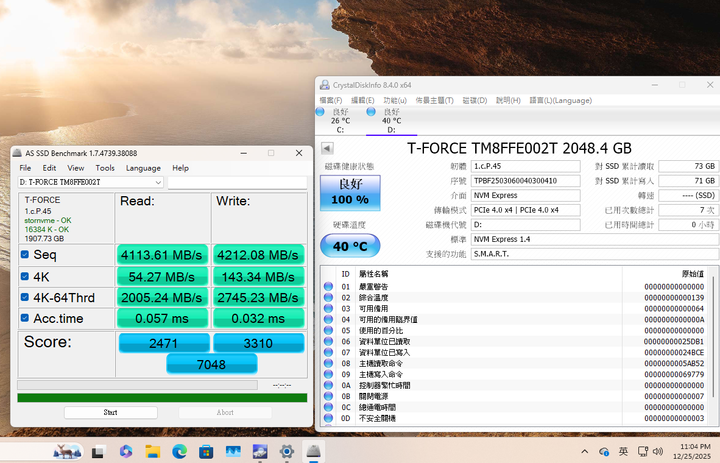
Task: Open Microsoft Edge from the taskbar
Action: point(179,452)
